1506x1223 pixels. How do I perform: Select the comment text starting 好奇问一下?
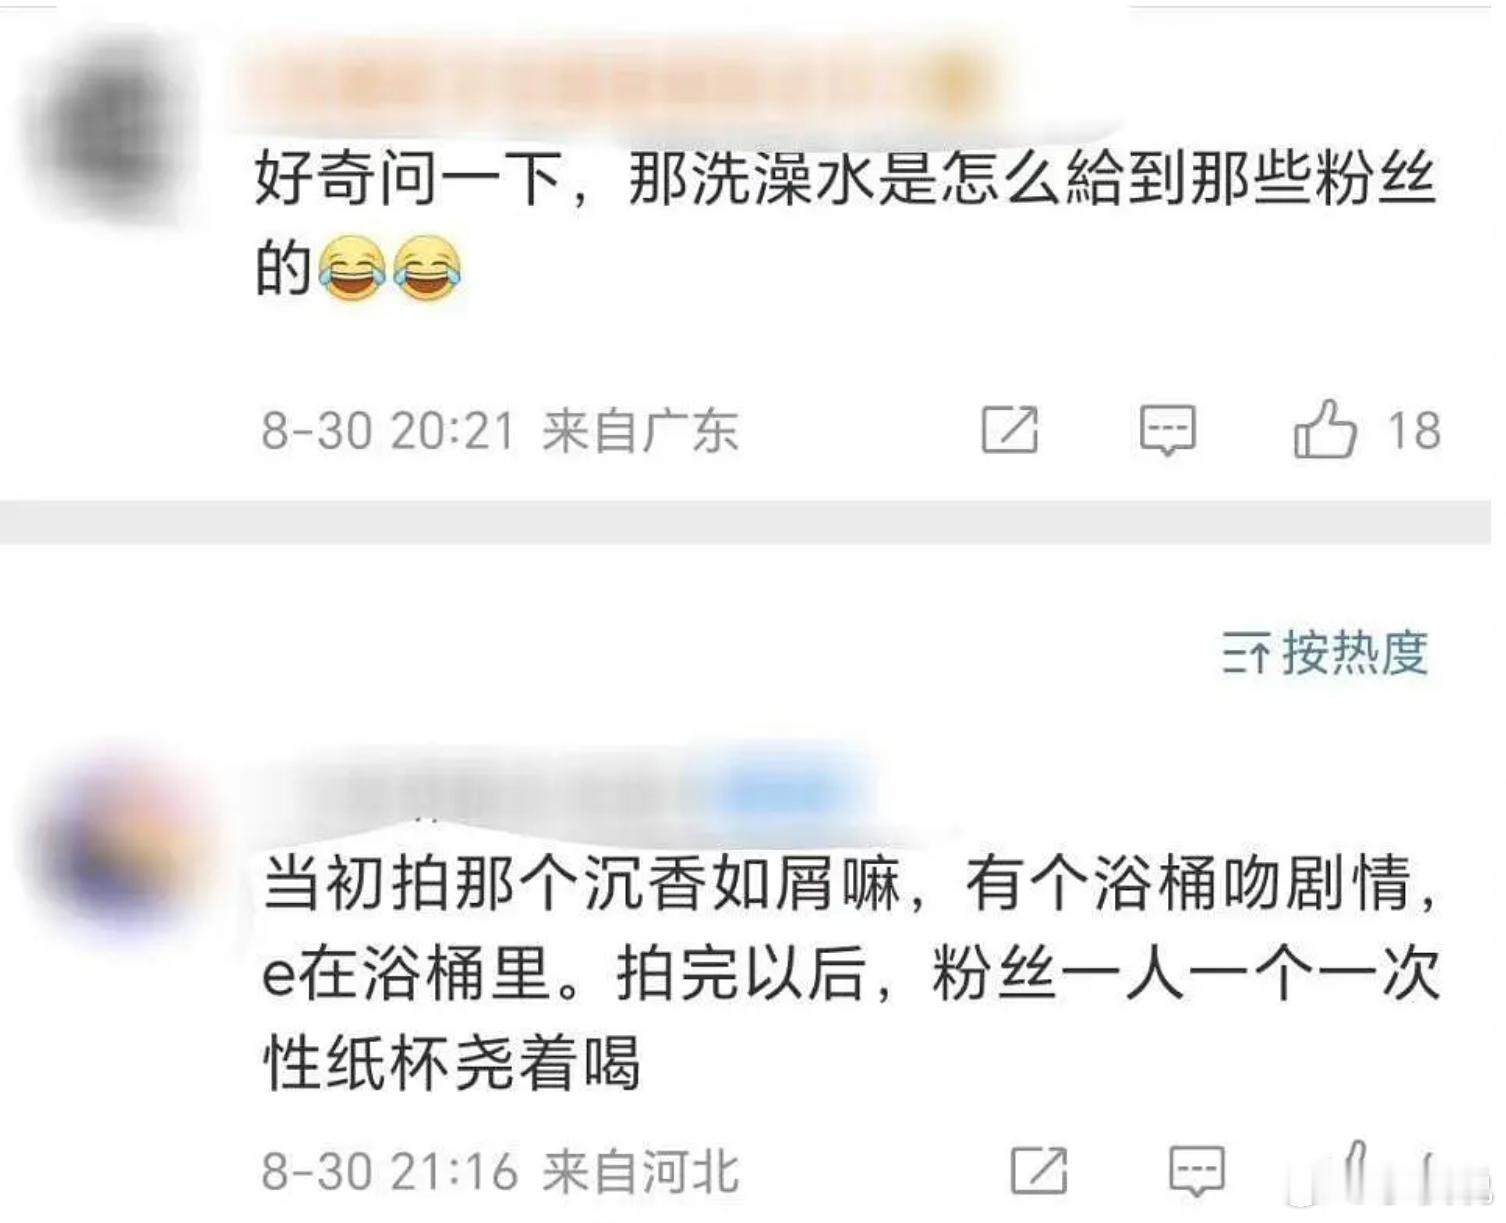point(845,224)
